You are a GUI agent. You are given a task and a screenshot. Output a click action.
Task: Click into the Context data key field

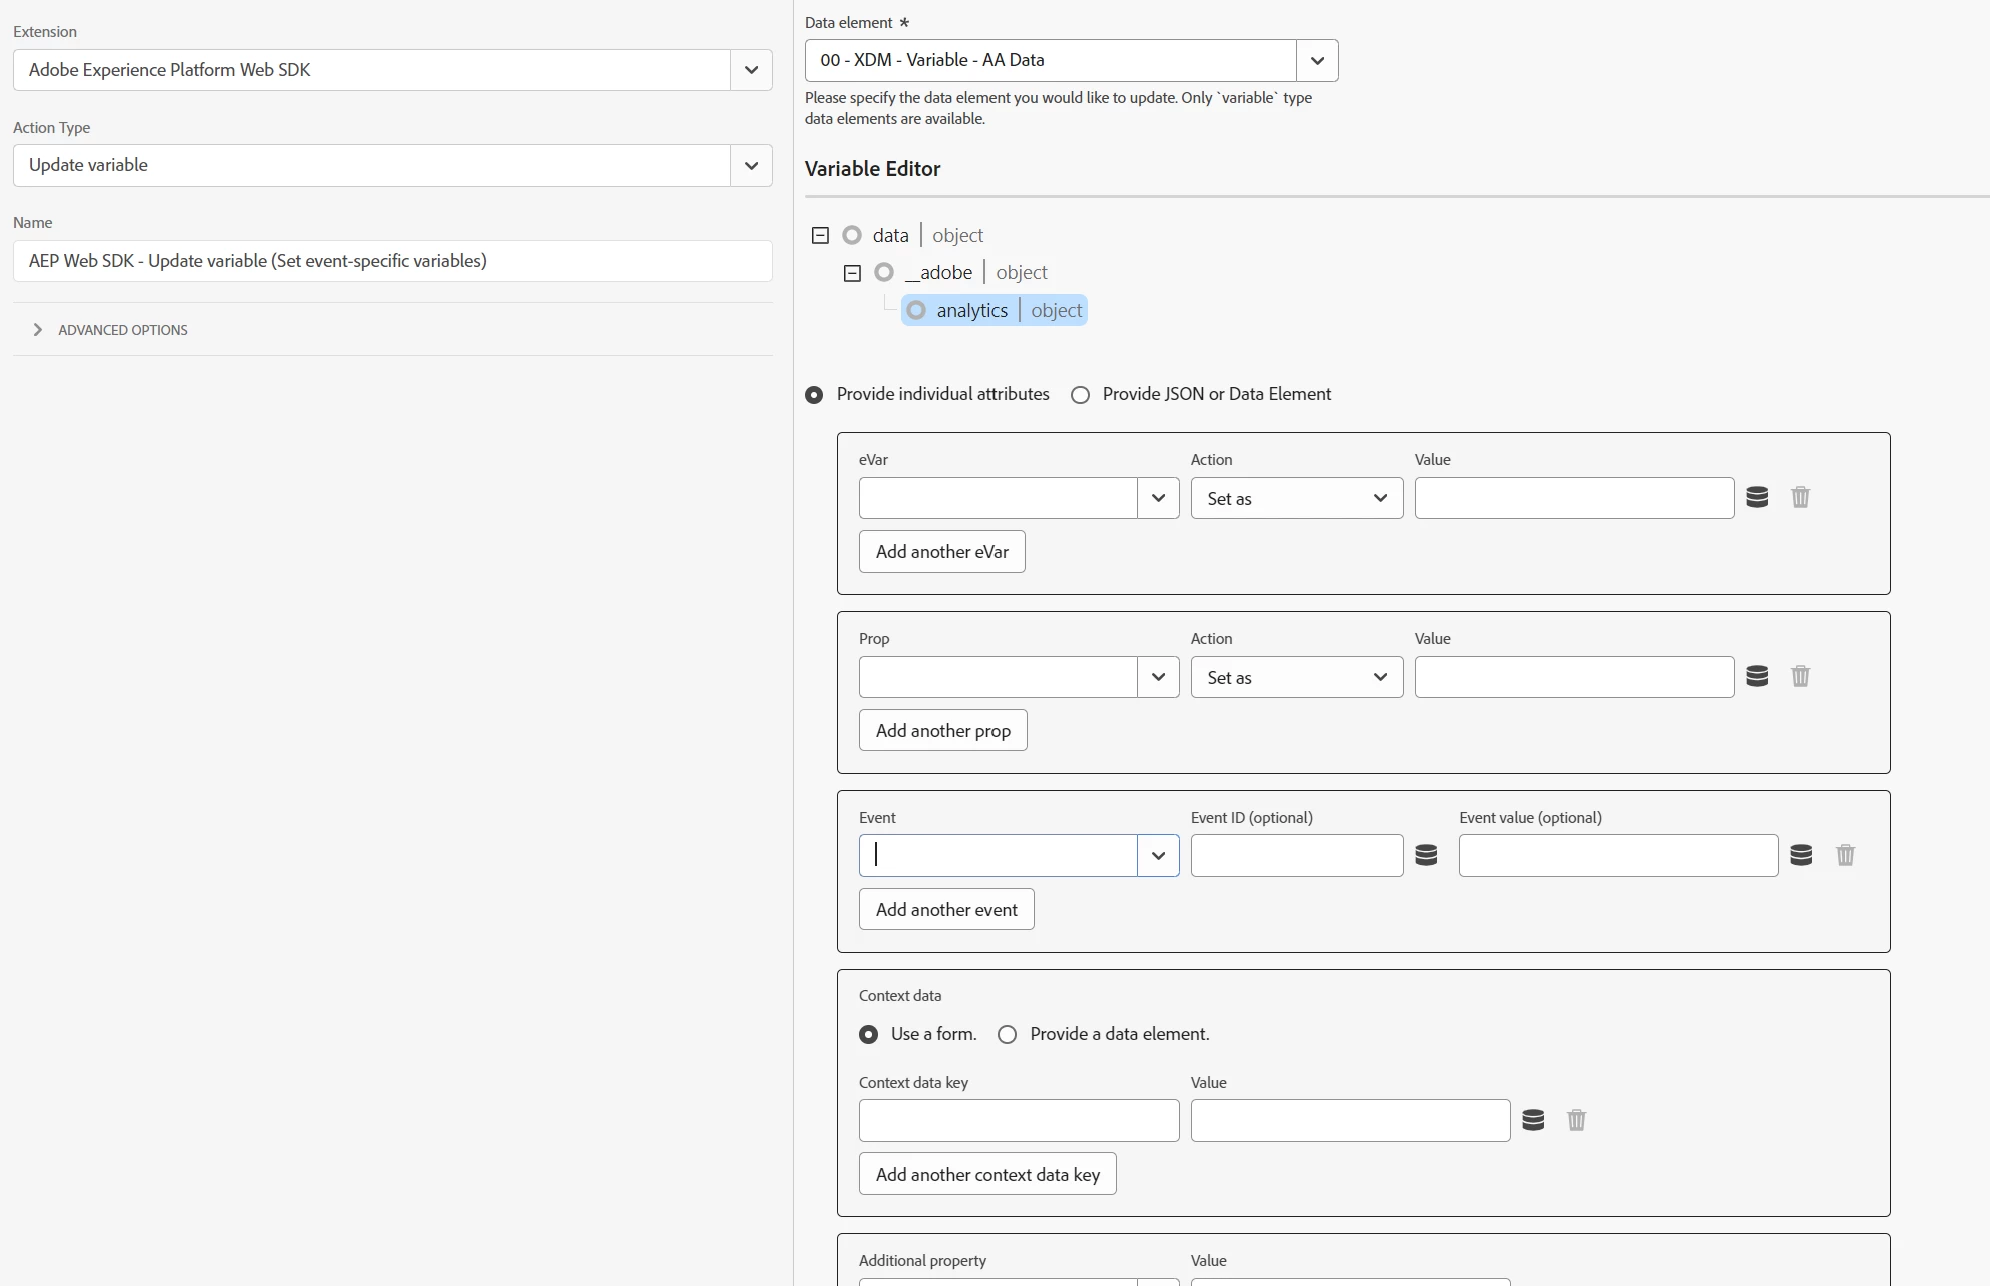click(x=1018, y=1121)
